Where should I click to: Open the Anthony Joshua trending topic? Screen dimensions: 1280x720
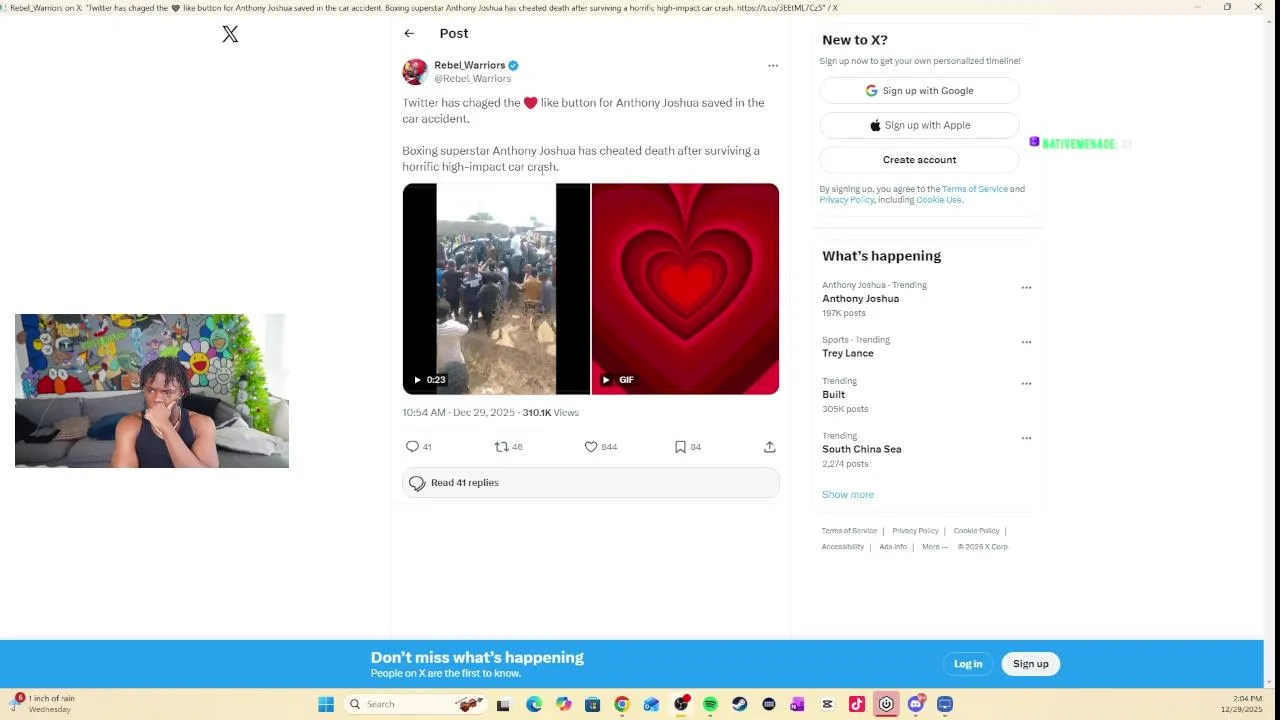(x=860, y=299)
